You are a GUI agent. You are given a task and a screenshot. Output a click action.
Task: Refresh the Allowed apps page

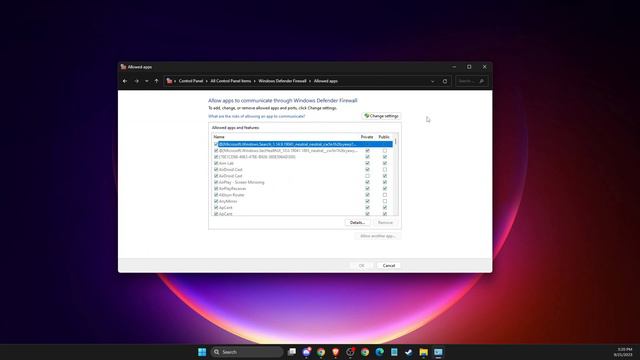pyautogui.click(x=445, y=81)
